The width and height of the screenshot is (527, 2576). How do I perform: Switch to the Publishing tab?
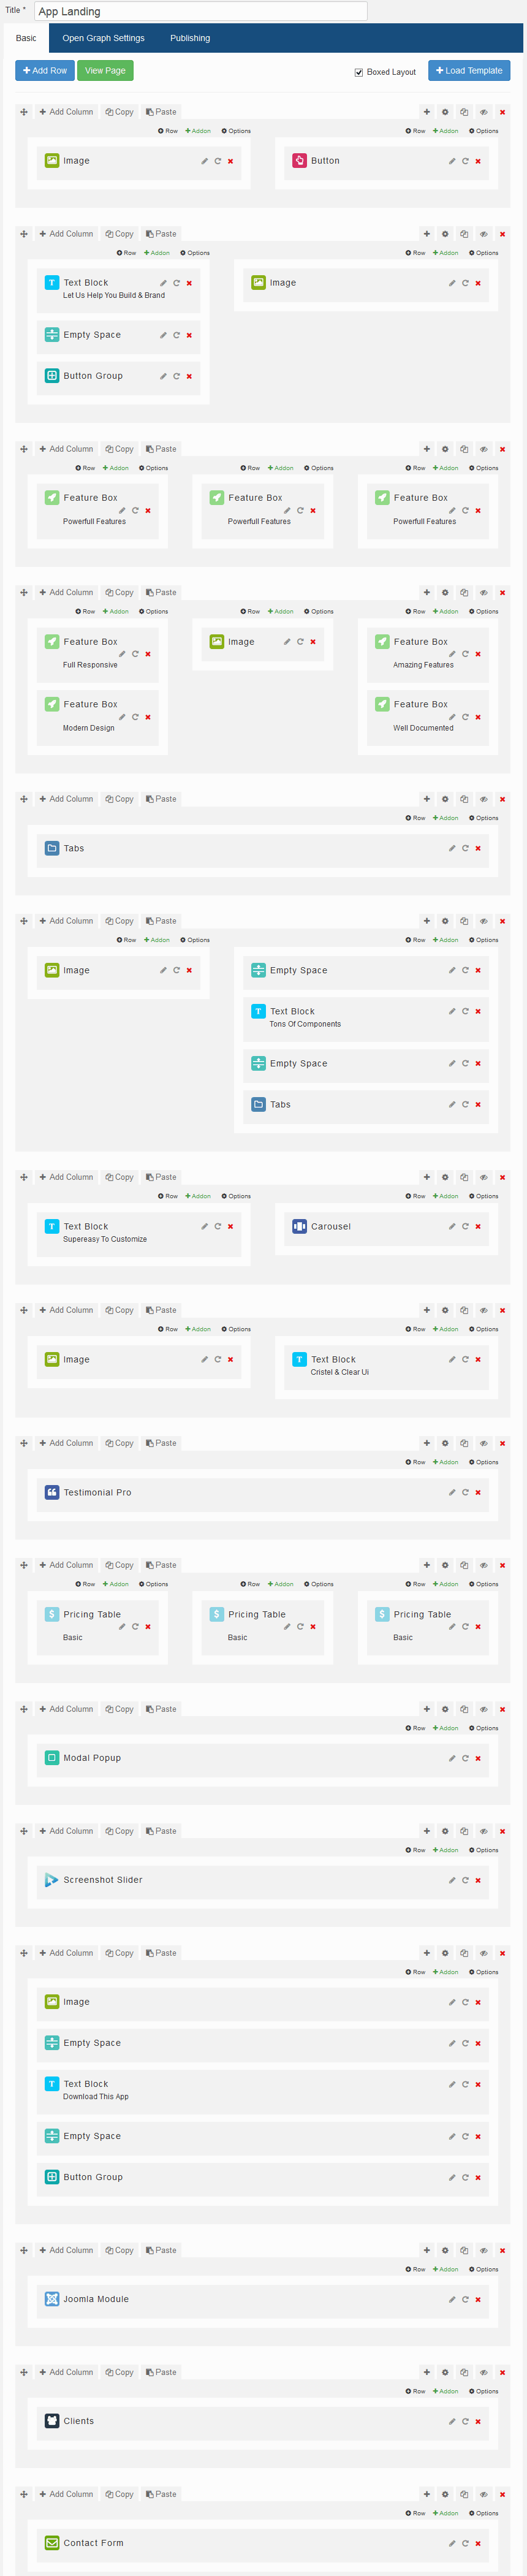190,38
